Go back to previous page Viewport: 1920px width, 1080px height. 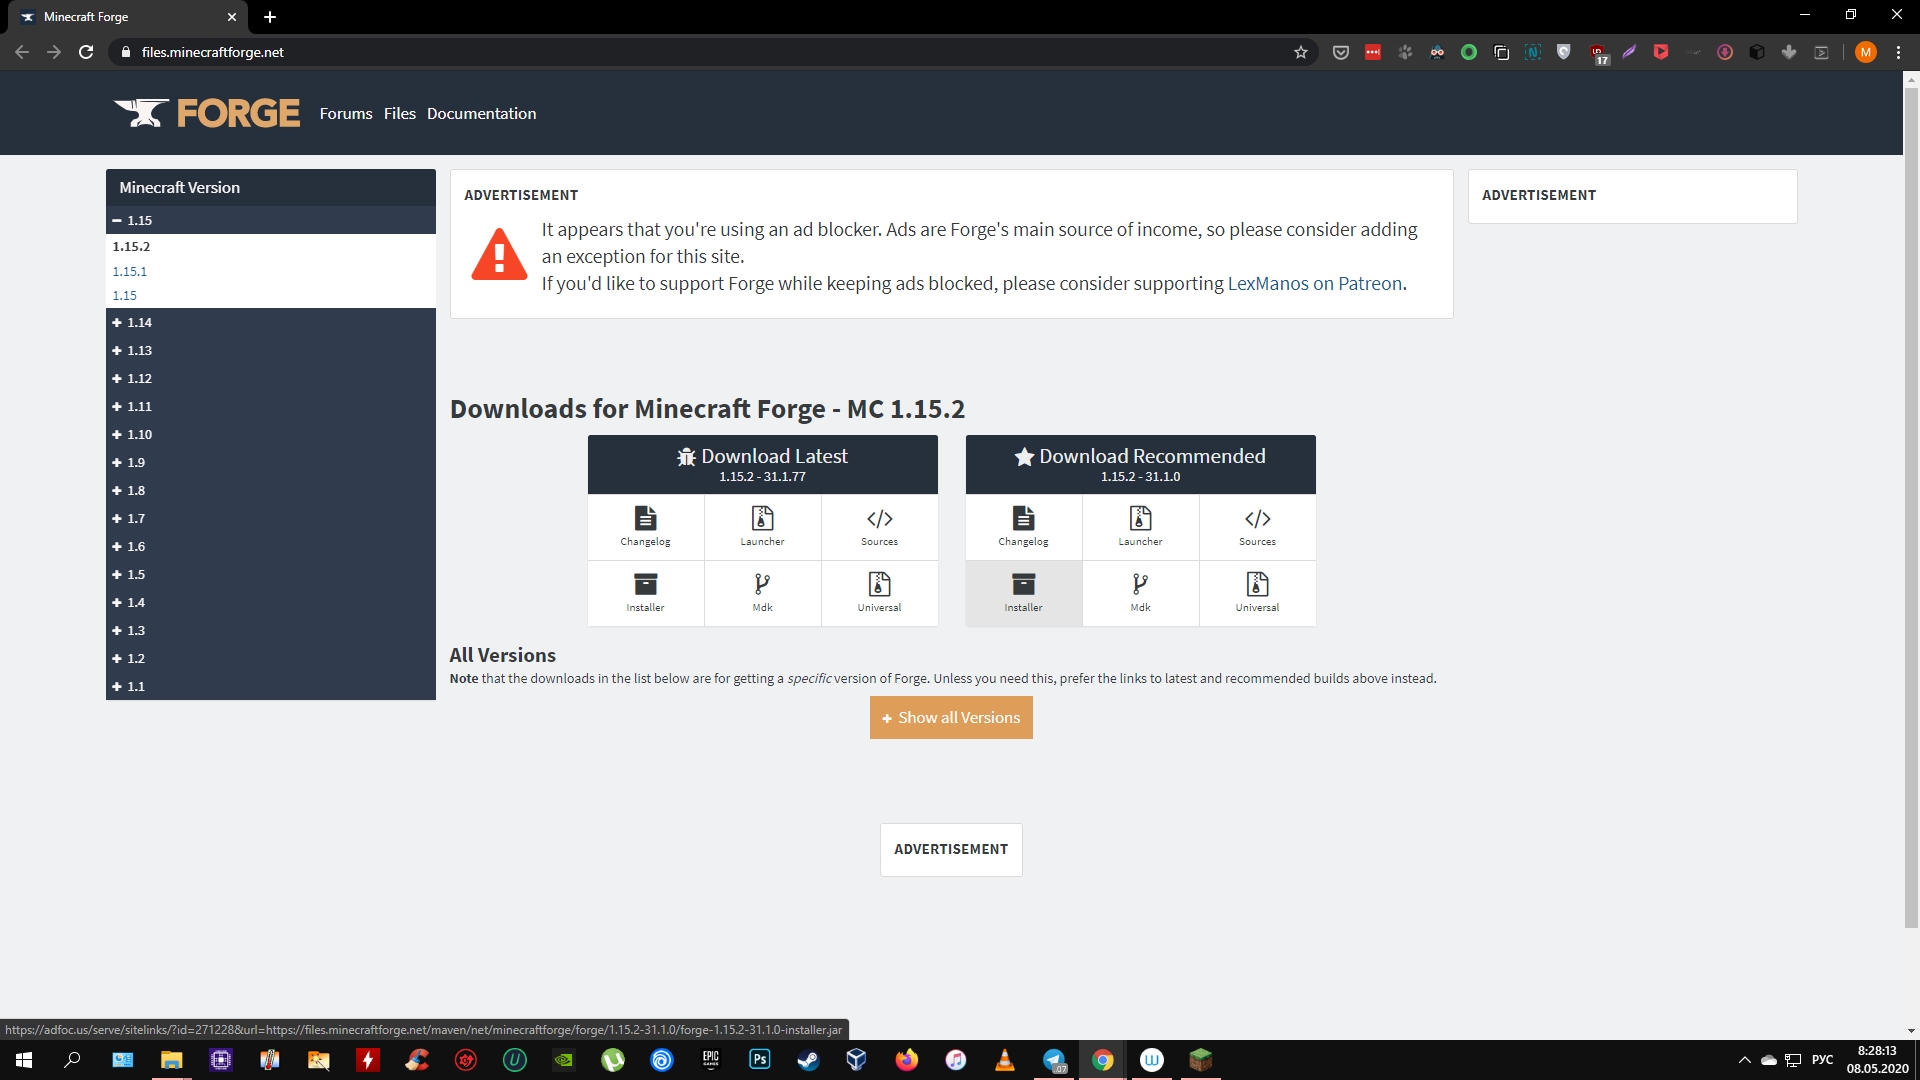point(22,52)
